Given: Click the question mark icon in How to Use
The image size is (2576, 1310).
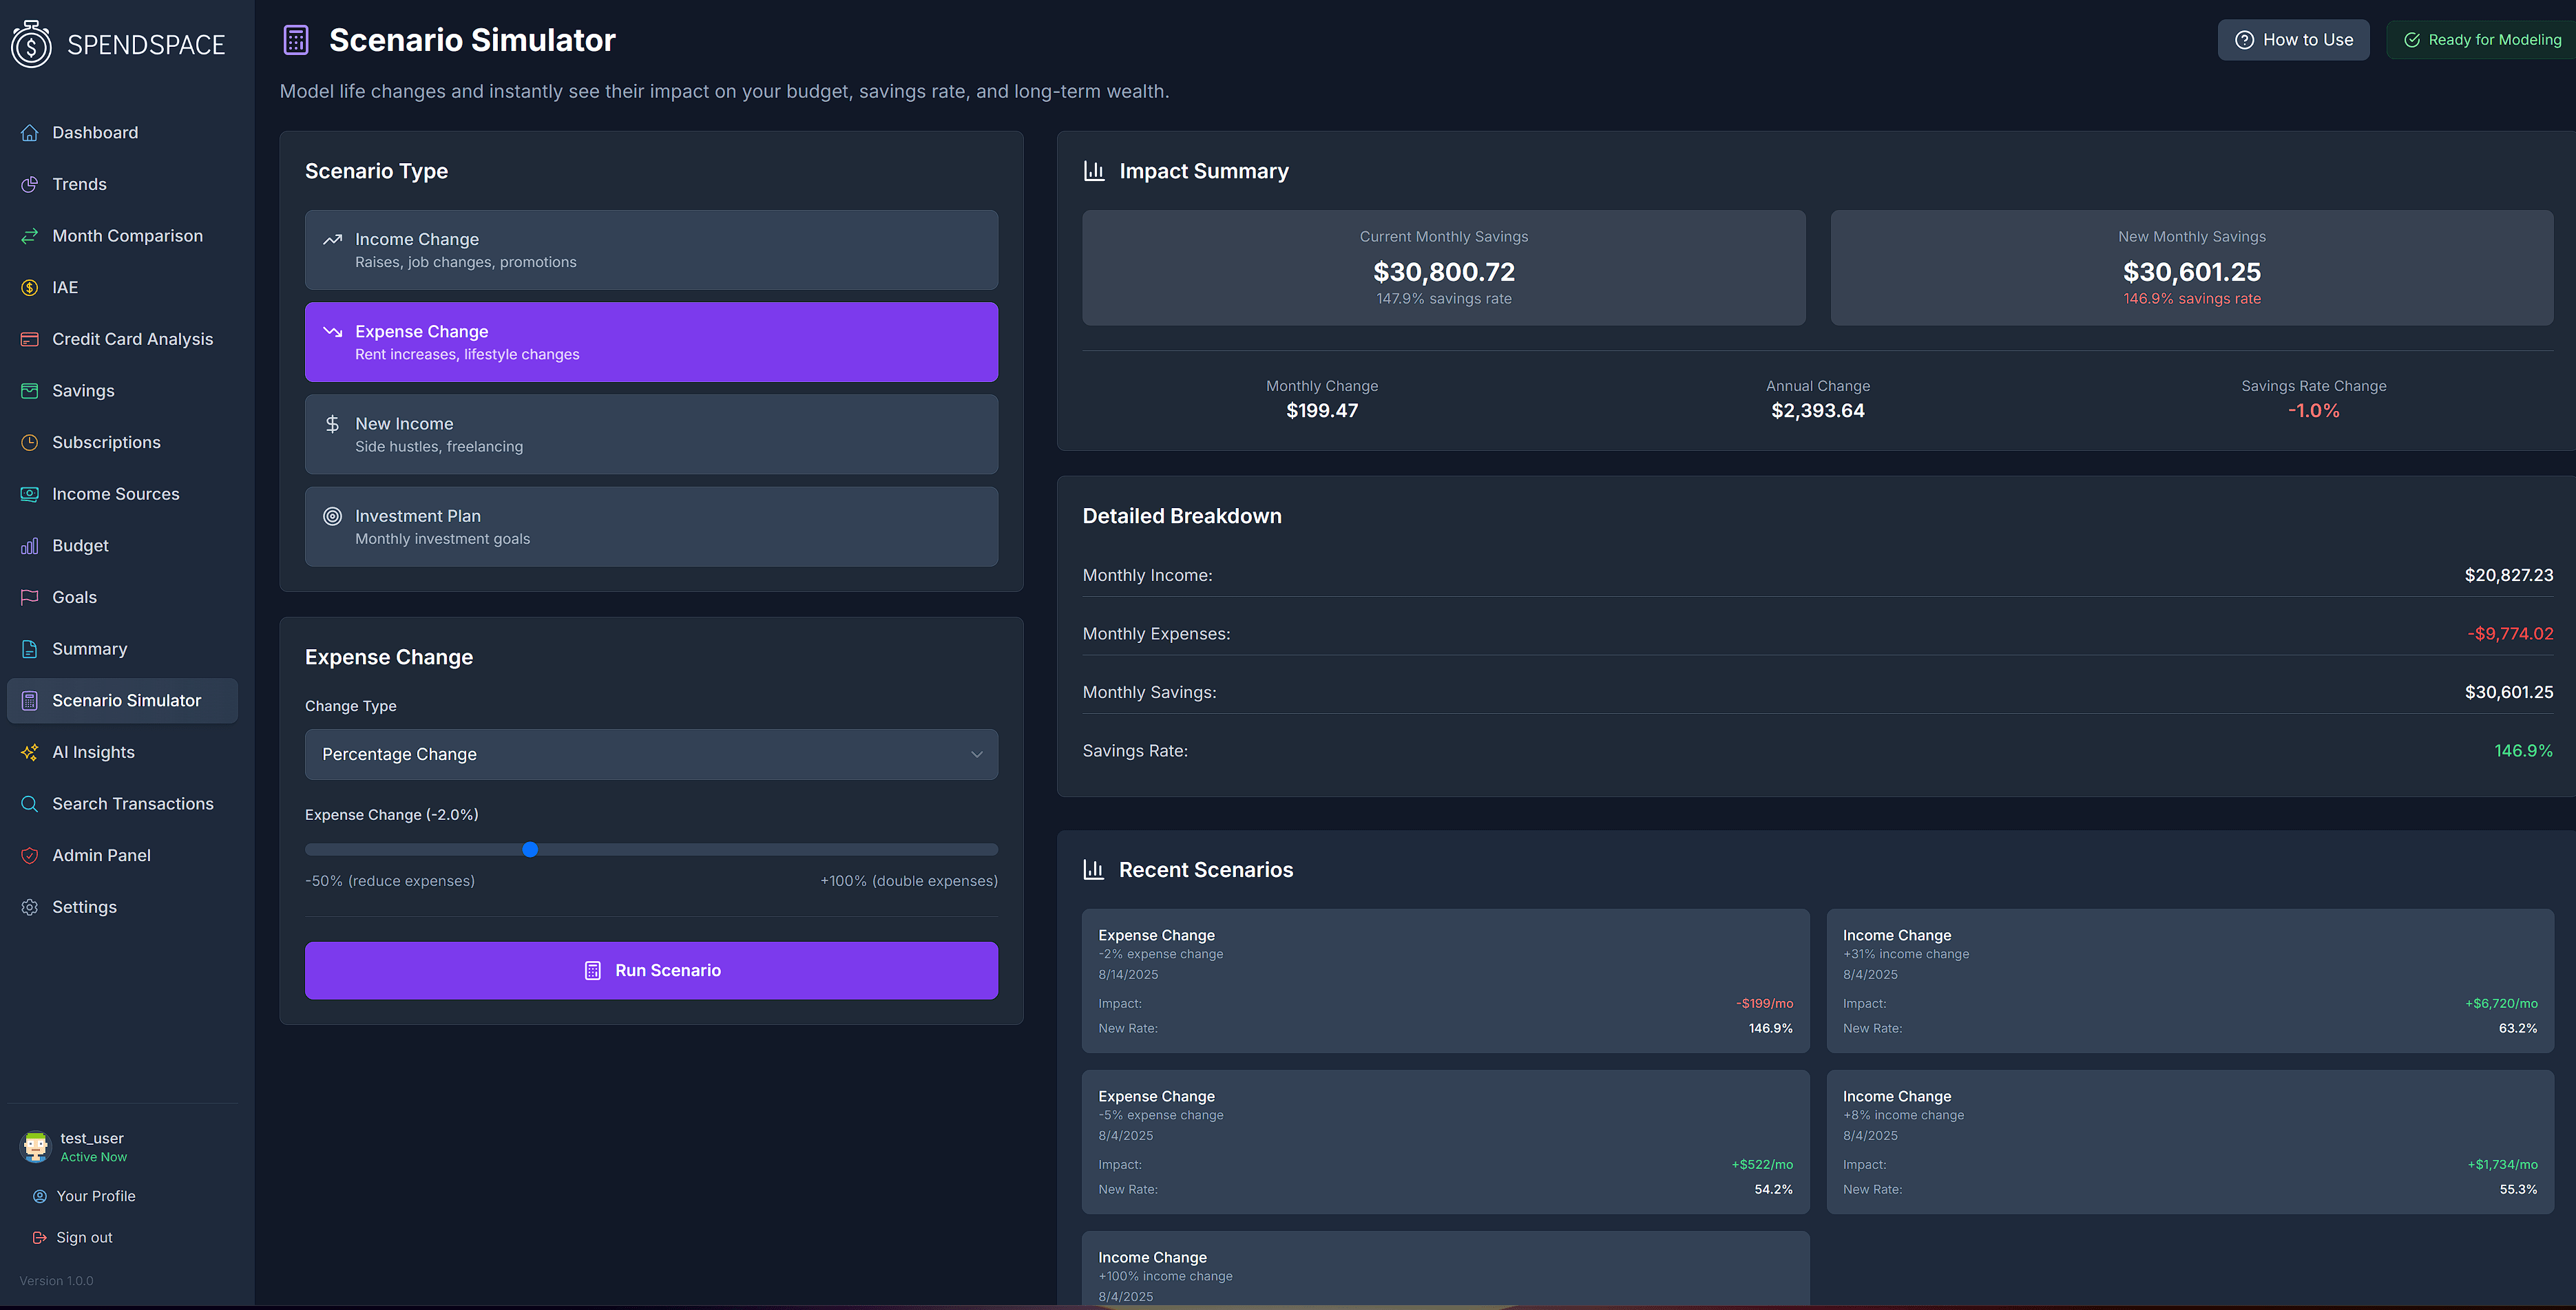Looking at the screenshot, I should pos(2244,40).
